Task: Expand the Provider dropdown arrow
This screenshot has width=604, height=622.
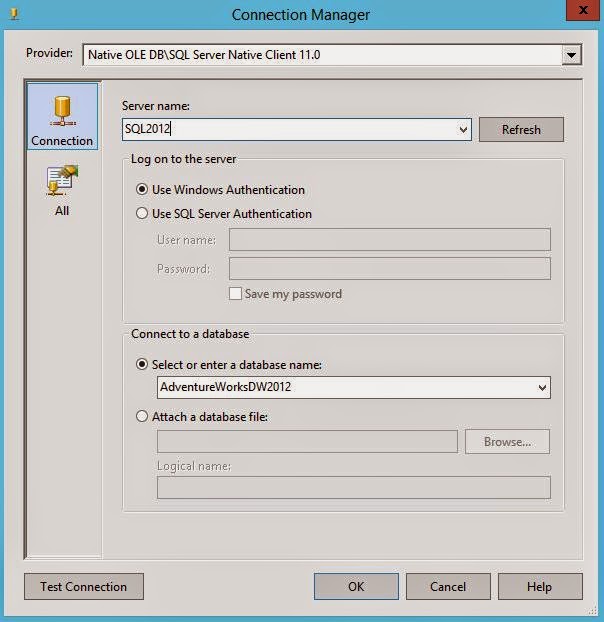Action: pos(571,55)
